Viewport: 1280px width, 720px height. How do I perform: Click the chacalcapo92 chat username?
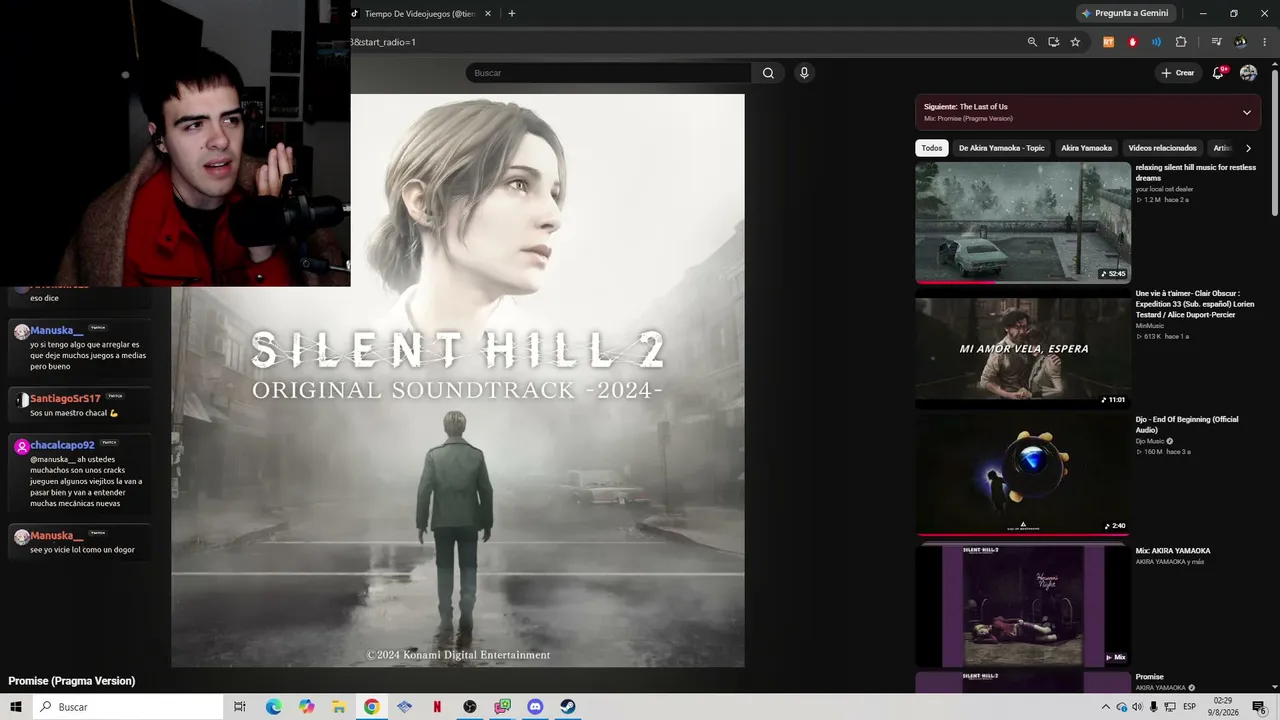coord(62,445)
